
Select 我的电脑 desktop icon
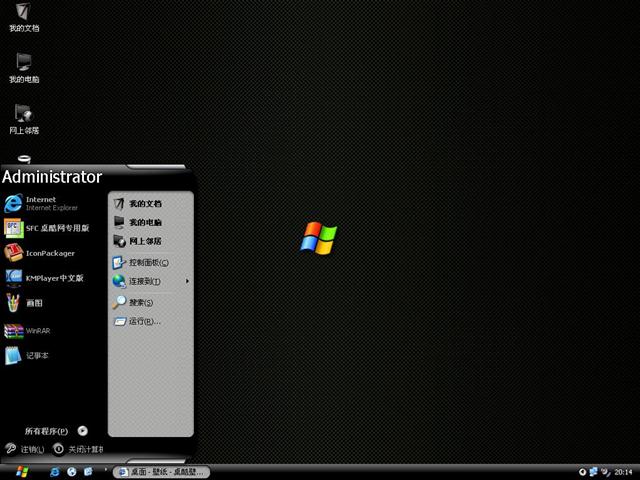(24, 68)
